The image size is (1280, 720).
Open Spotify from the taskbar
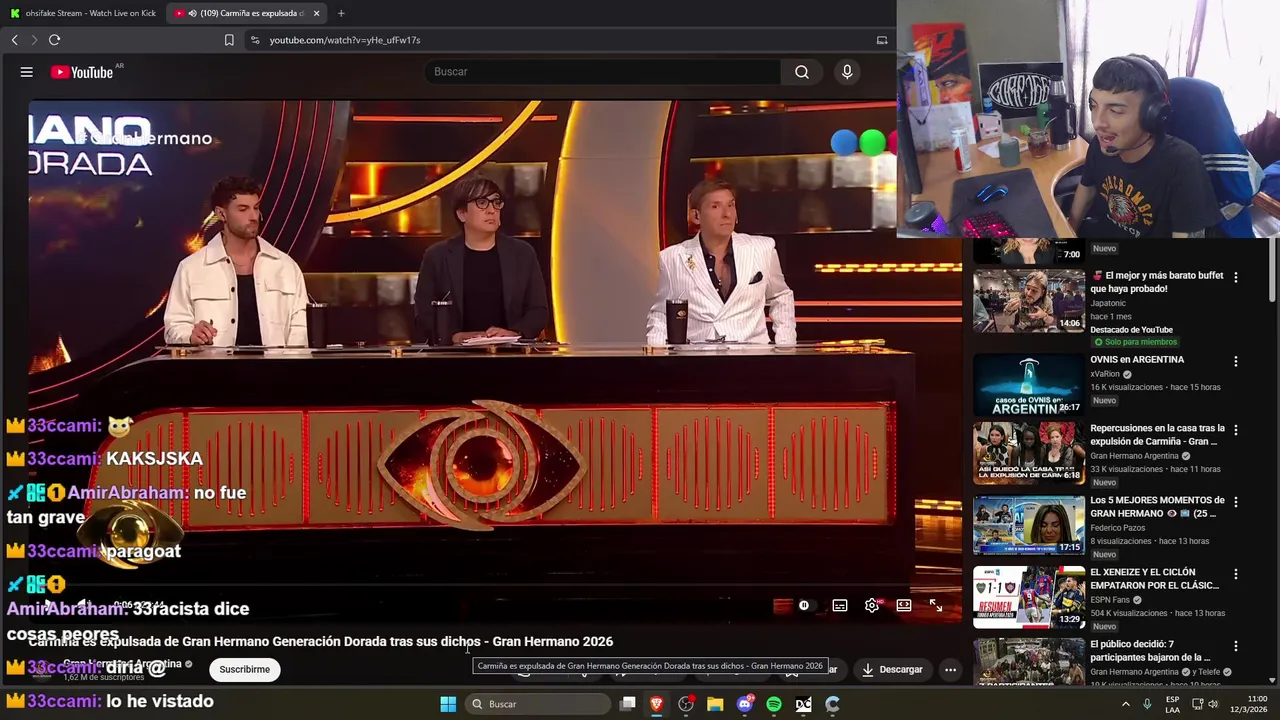pyautogui.click(x=774, y=704)
